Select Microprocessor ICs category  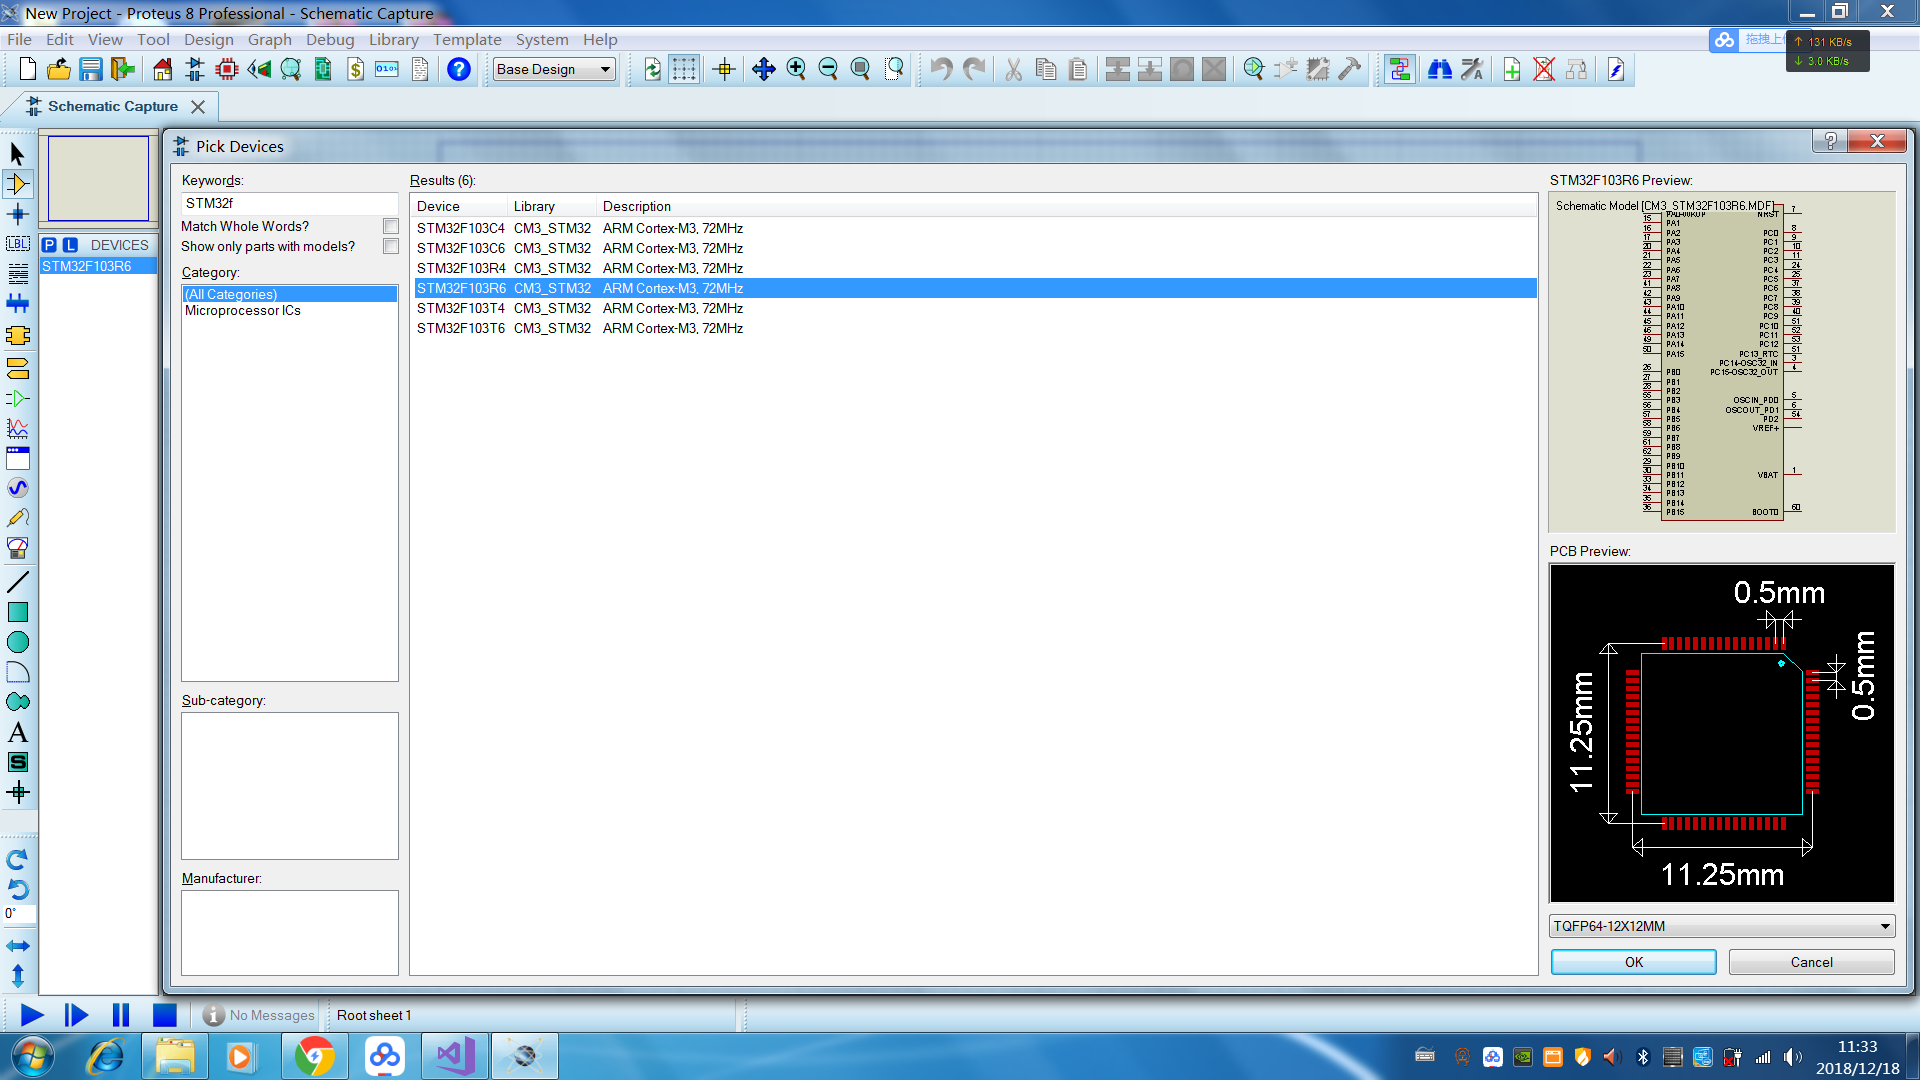243,311
